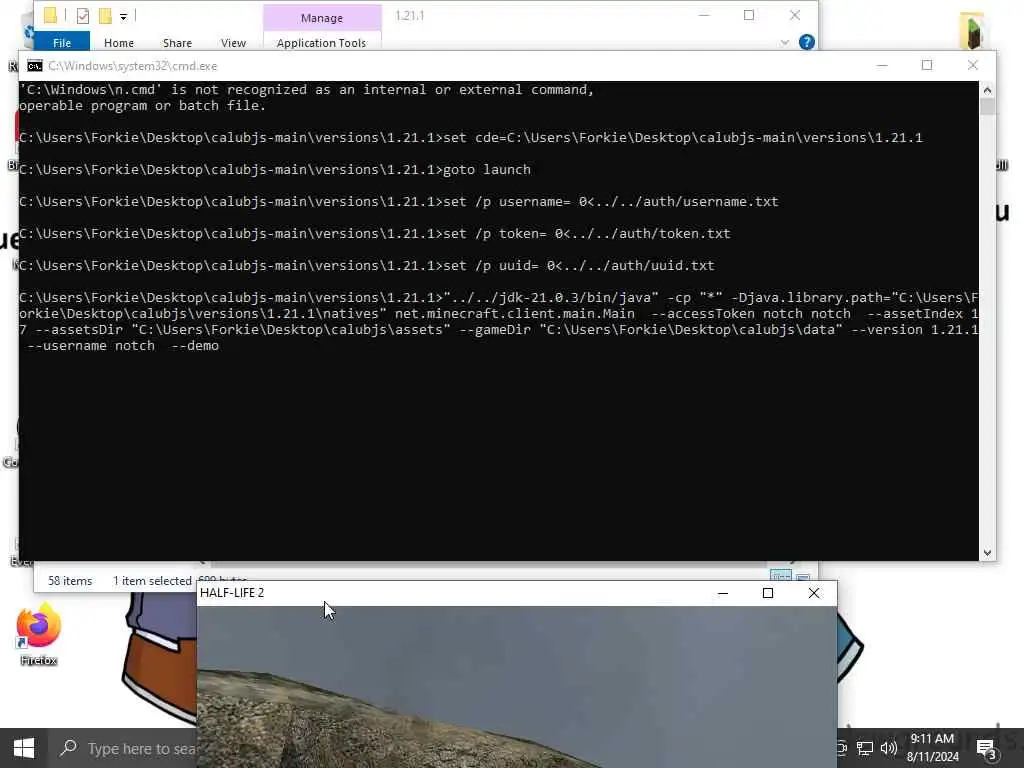Screen dimensions: 1024x768
Task: Click the New Folder quick access icon
Action: [x=104, y=16]
